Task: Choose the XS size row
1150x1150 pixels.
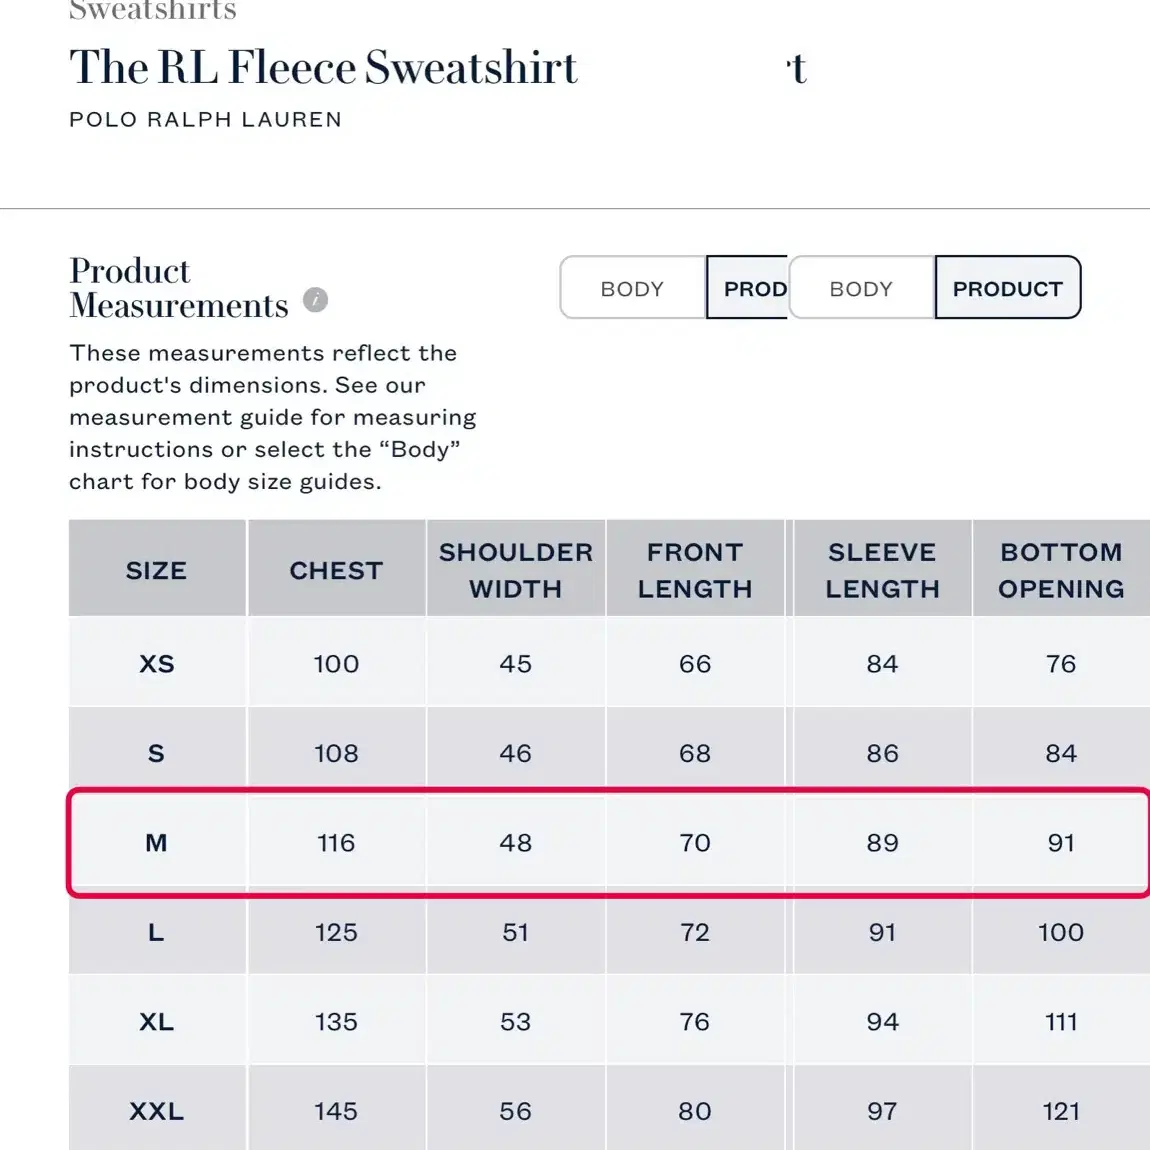Action: tap(609, 662)
